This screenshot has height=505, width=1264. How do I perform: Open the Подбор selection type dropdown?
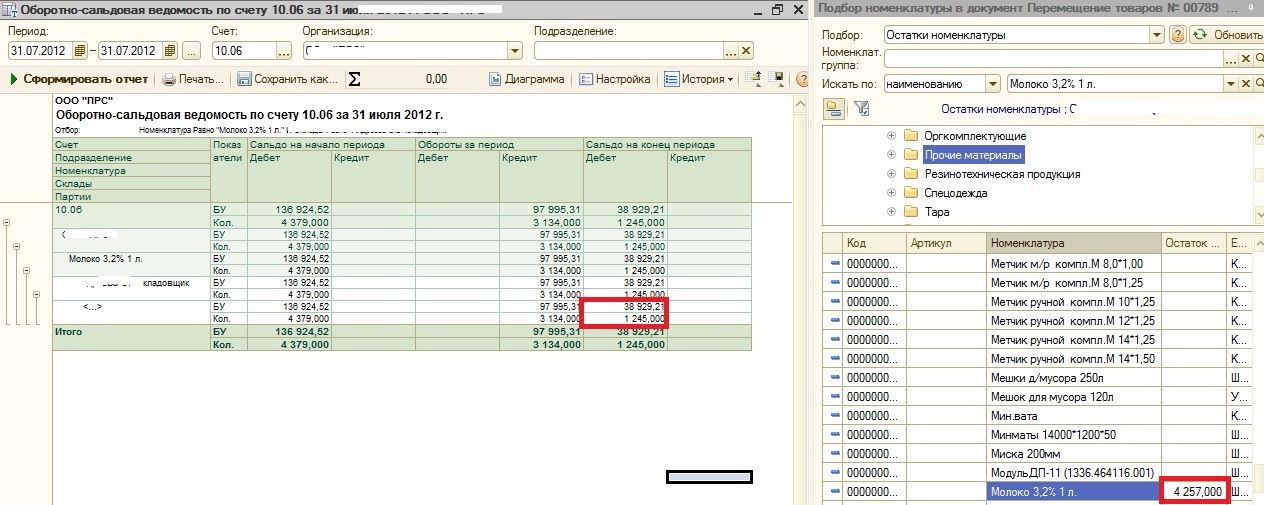pos(1155,35)
